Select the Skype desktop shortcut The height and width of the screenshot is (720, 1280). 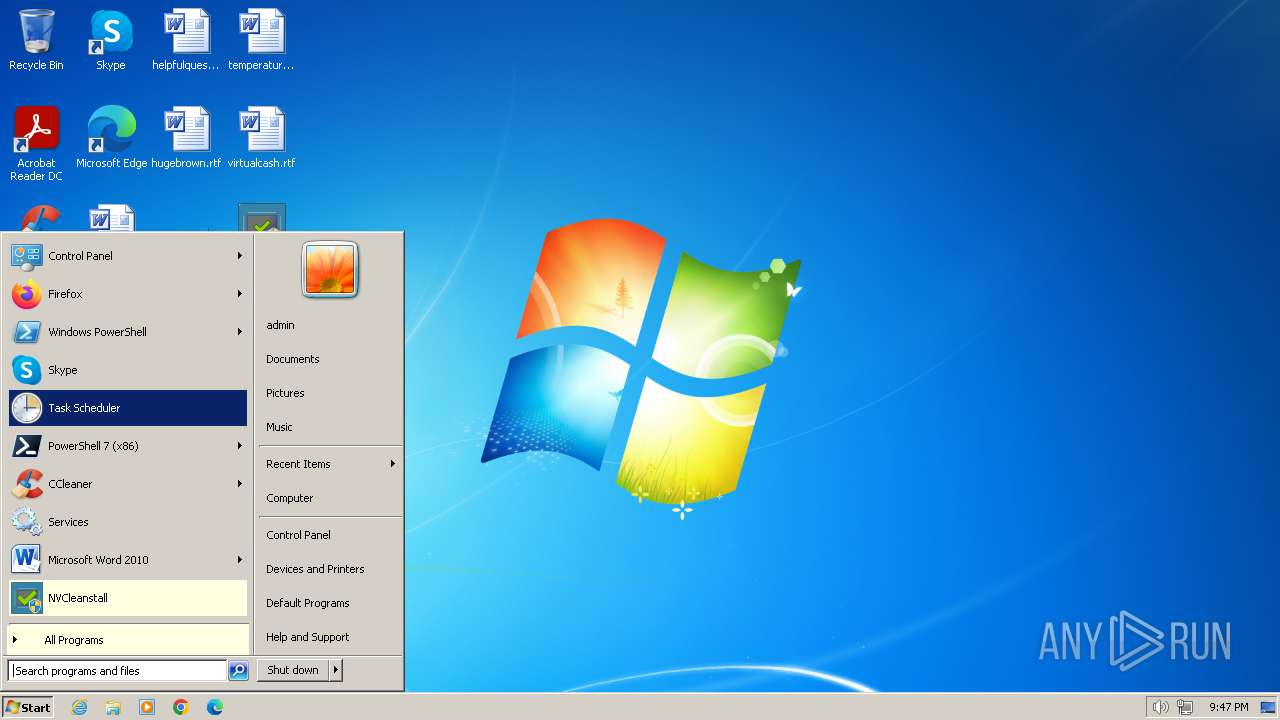pyautogui.click(x=110, y=40)
